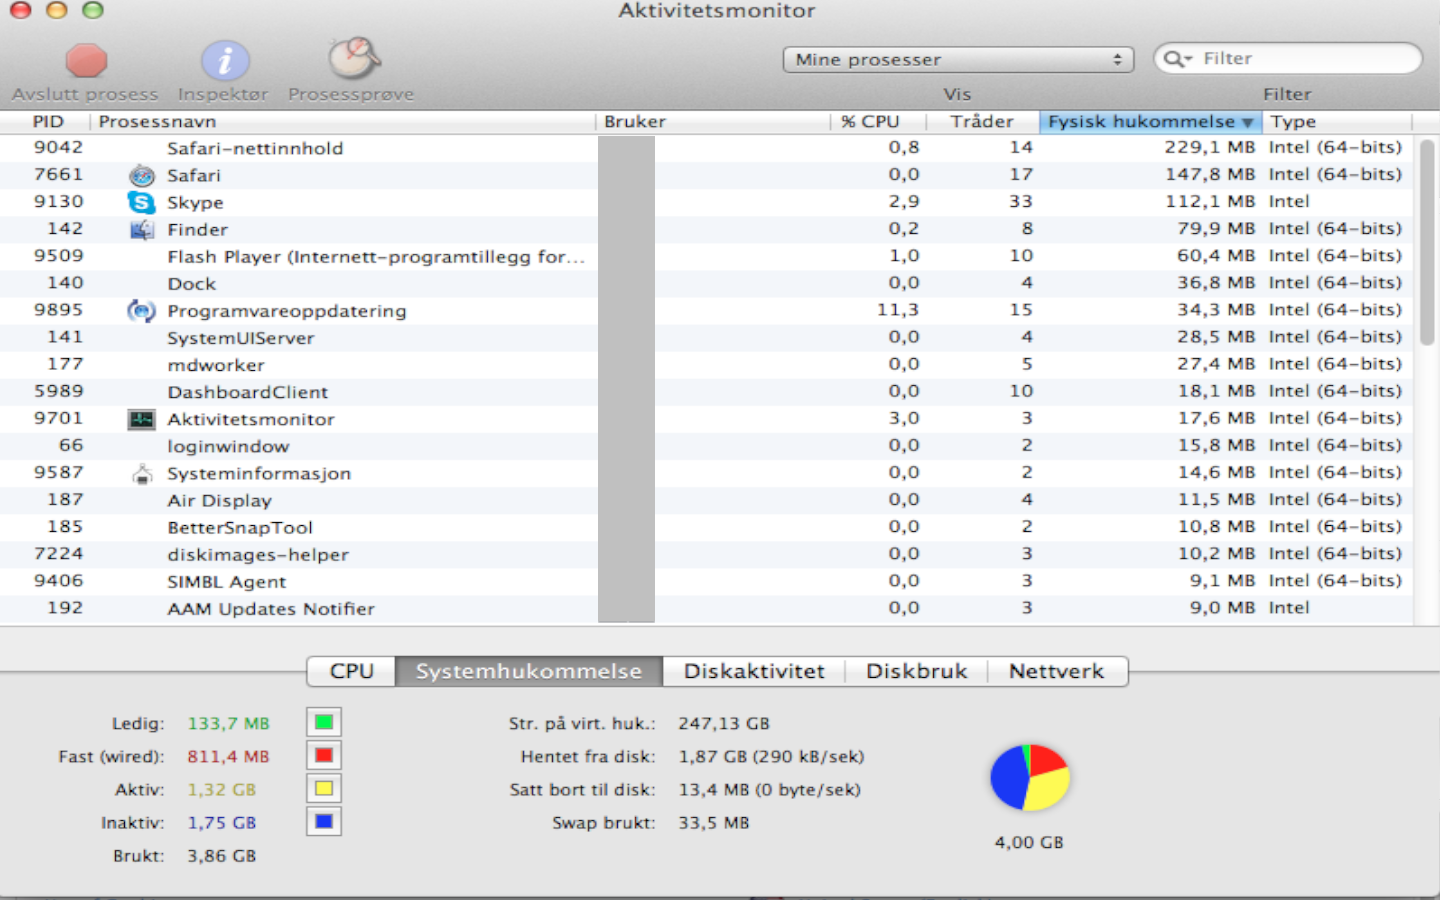Click the red Fast (wired) color swatch
This screenshot has width=1440, height=900.
[324, 755]
